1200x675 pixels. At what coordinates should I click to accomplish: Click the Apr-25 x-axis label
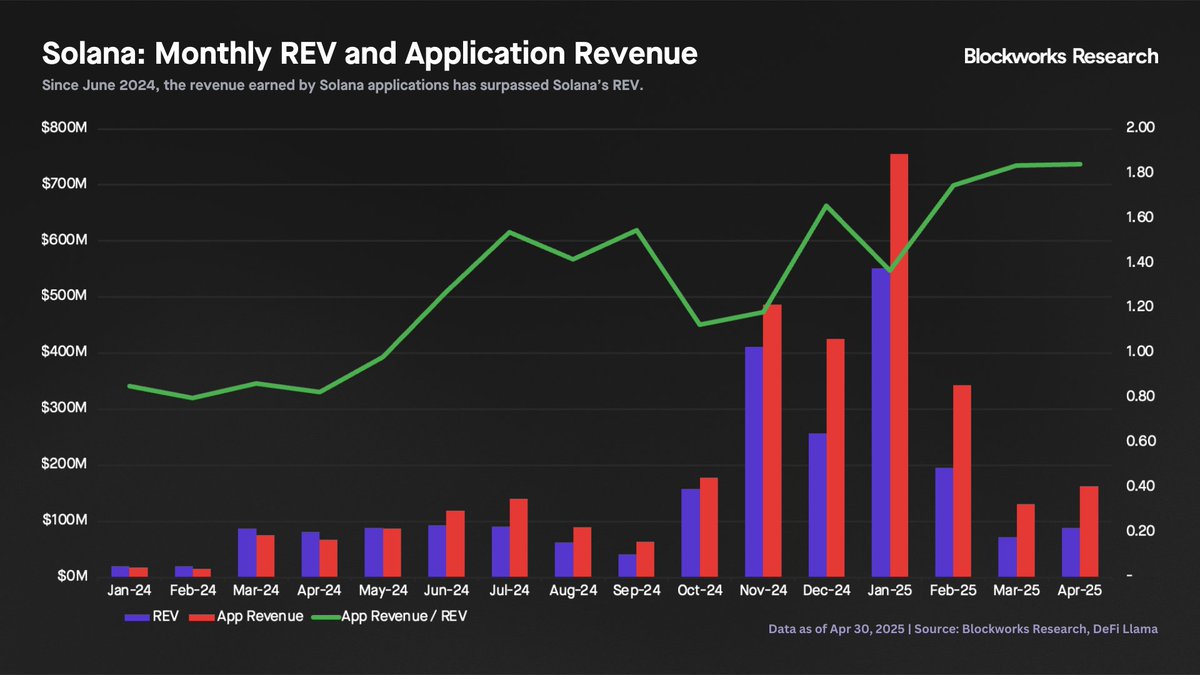click(1080, 592)
